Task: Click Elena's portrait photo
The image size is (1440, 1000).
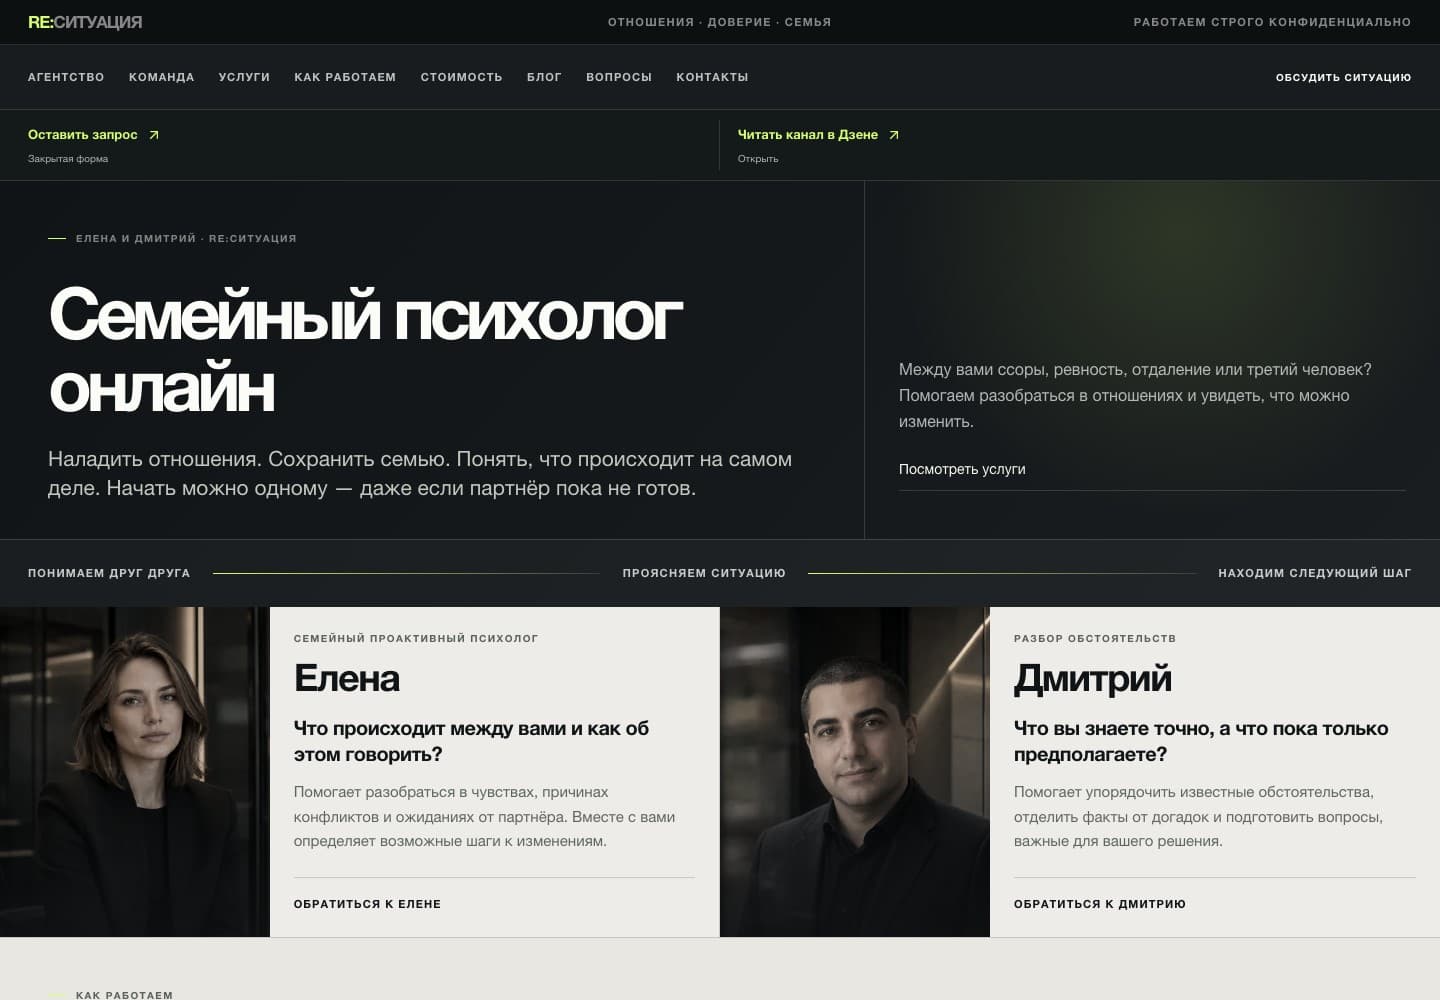Action: [135, 772]
